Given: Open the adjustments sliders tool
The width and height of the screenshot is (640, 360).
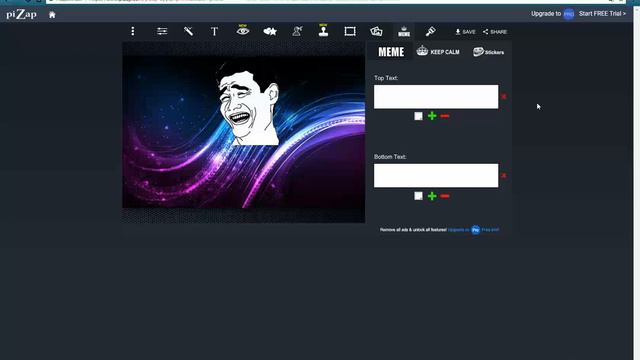Looking at the screenshot, I should [x=162, y=31].
